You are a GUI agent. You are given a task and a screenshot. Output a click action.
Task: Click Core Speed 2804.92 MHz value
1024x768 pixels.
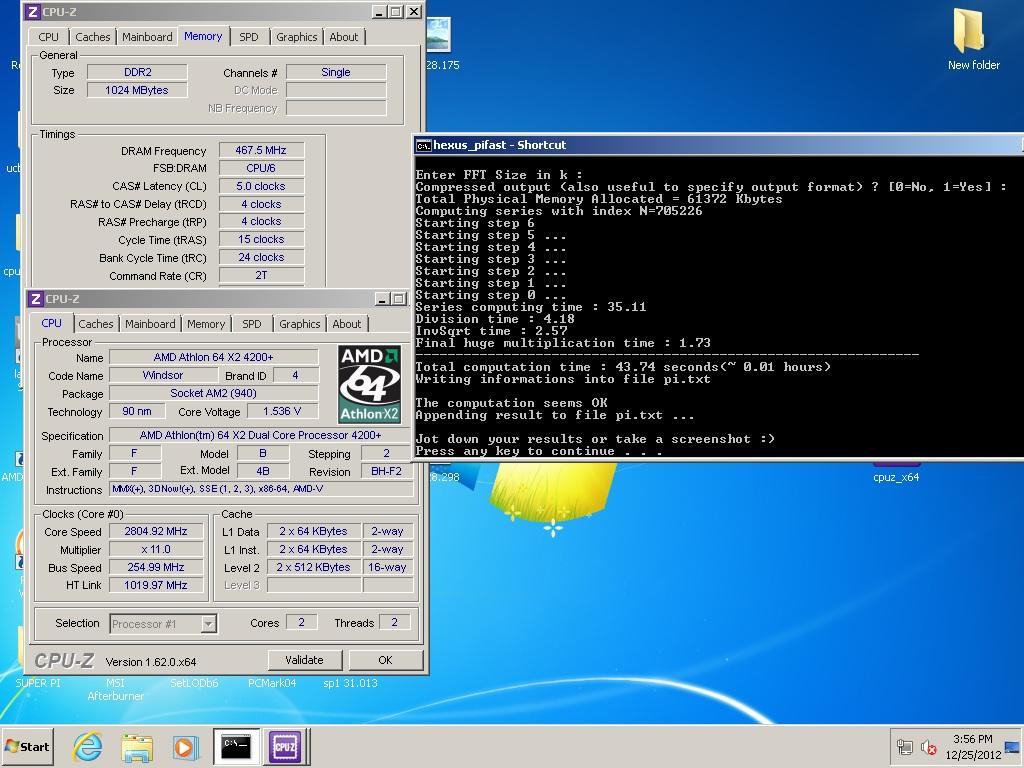[x=156, y=532]
